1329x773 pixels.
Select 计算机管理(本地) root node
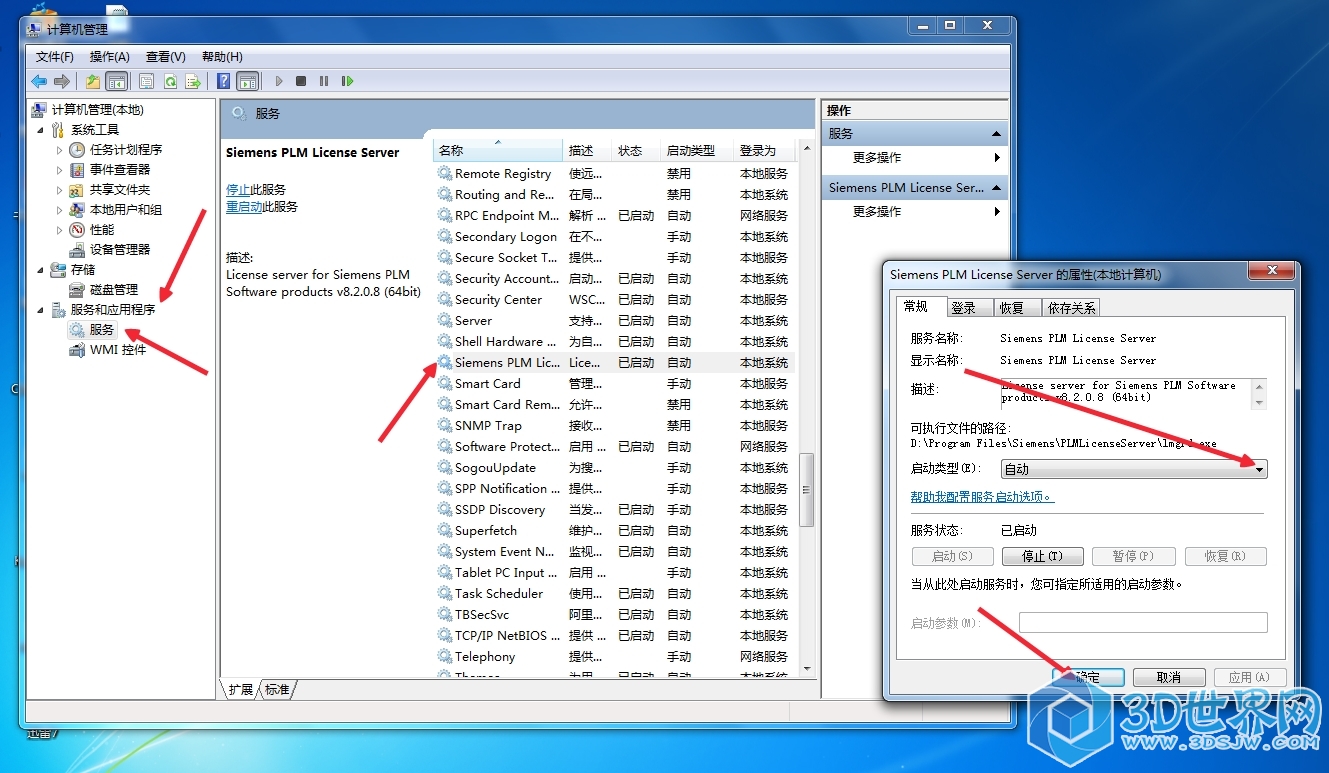(x=97, y=110)
